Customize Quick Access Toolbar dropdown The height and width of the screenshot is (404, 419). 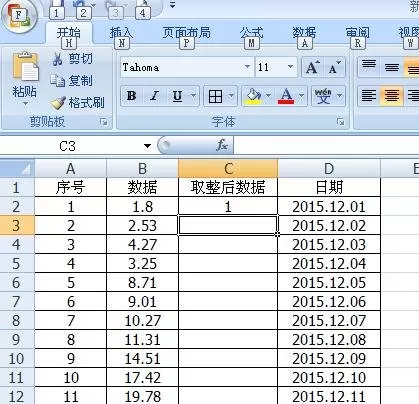(172, 5)
